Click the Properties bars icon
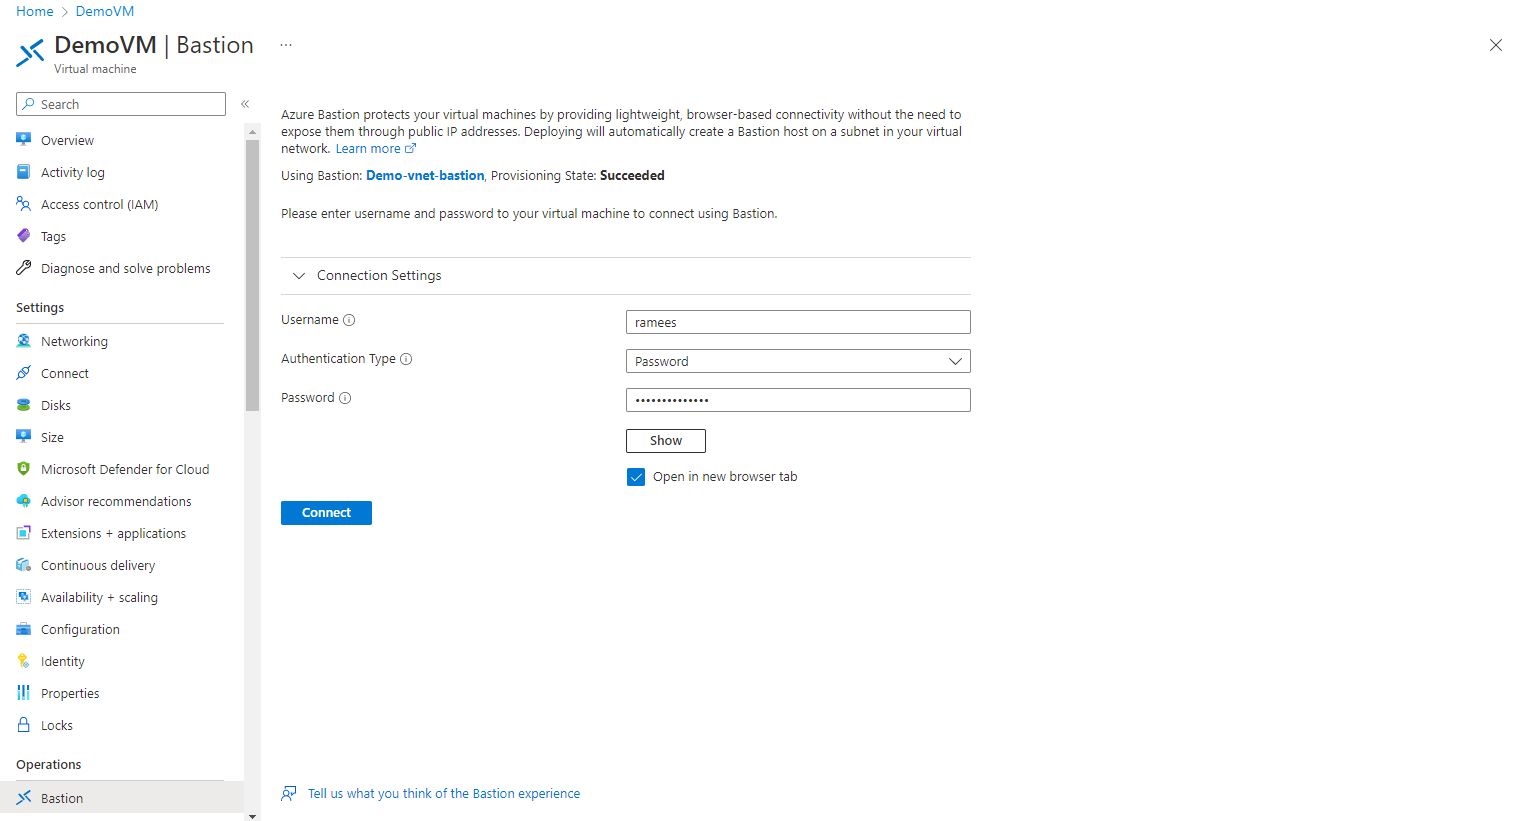 point(24,693)
